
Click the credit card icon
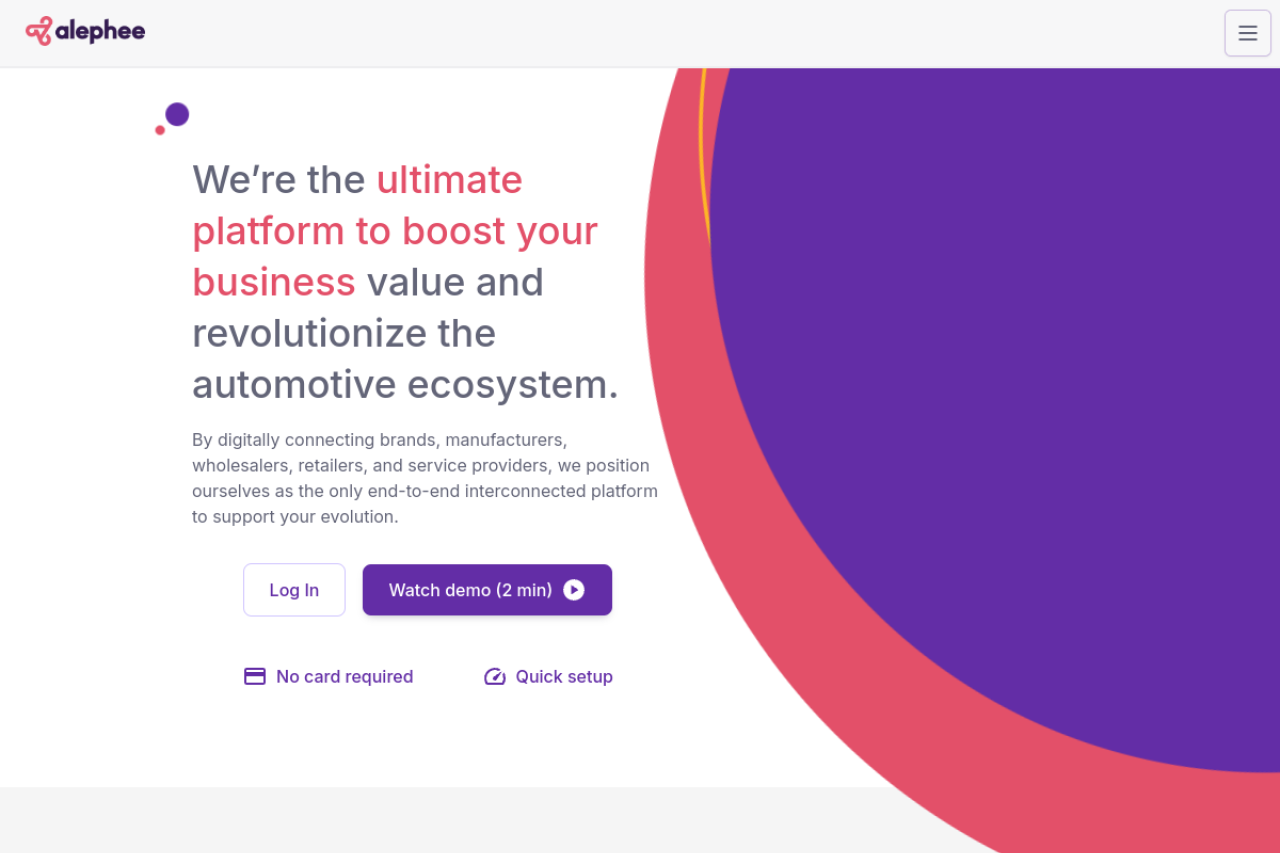click(255, 677)
